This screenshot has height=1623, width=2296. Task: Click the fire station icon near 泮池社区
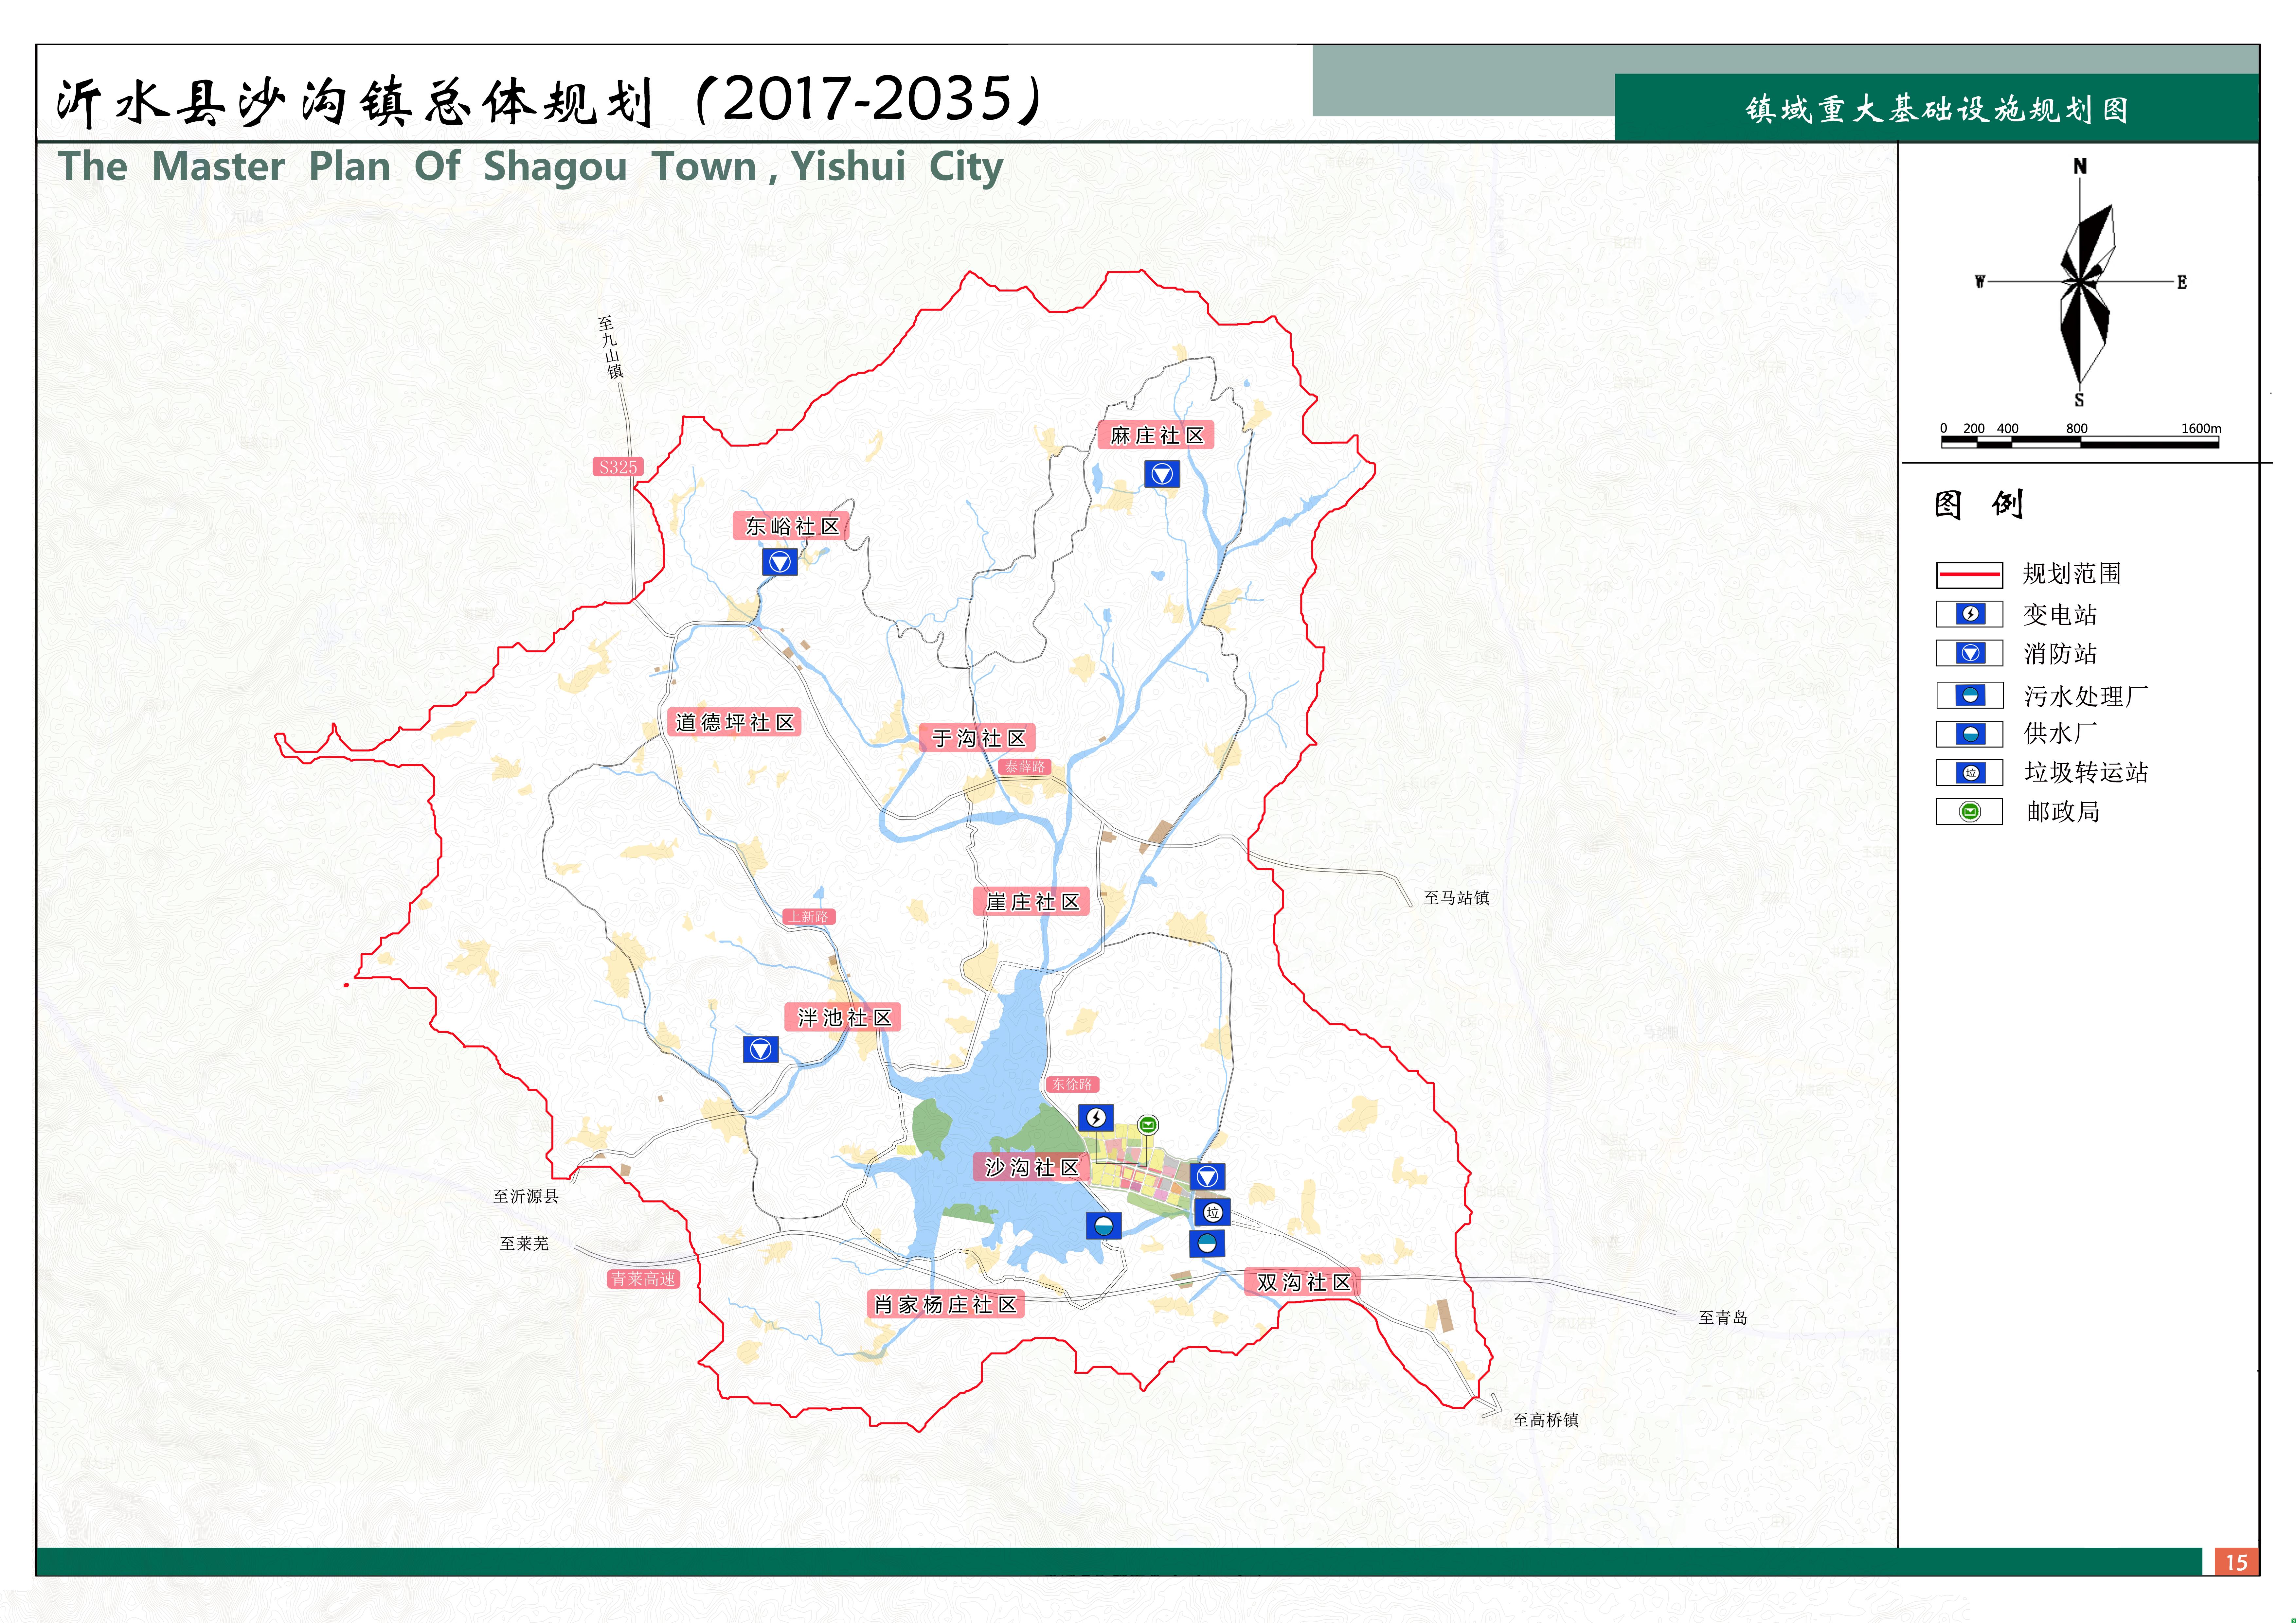(x=761, y=1049)
